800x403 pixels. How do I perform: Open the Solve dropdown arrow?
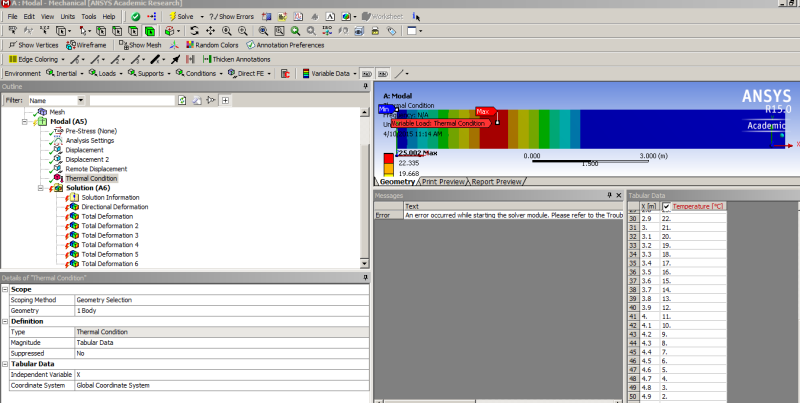202,17
